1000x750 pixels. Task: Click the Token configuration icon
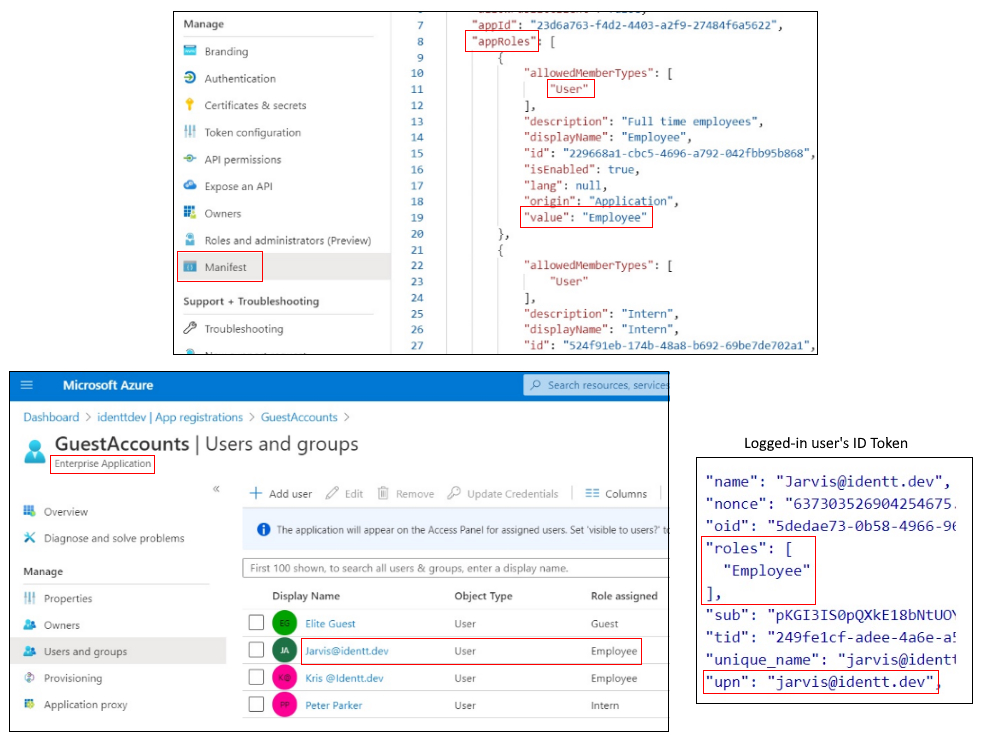[190, 131]
